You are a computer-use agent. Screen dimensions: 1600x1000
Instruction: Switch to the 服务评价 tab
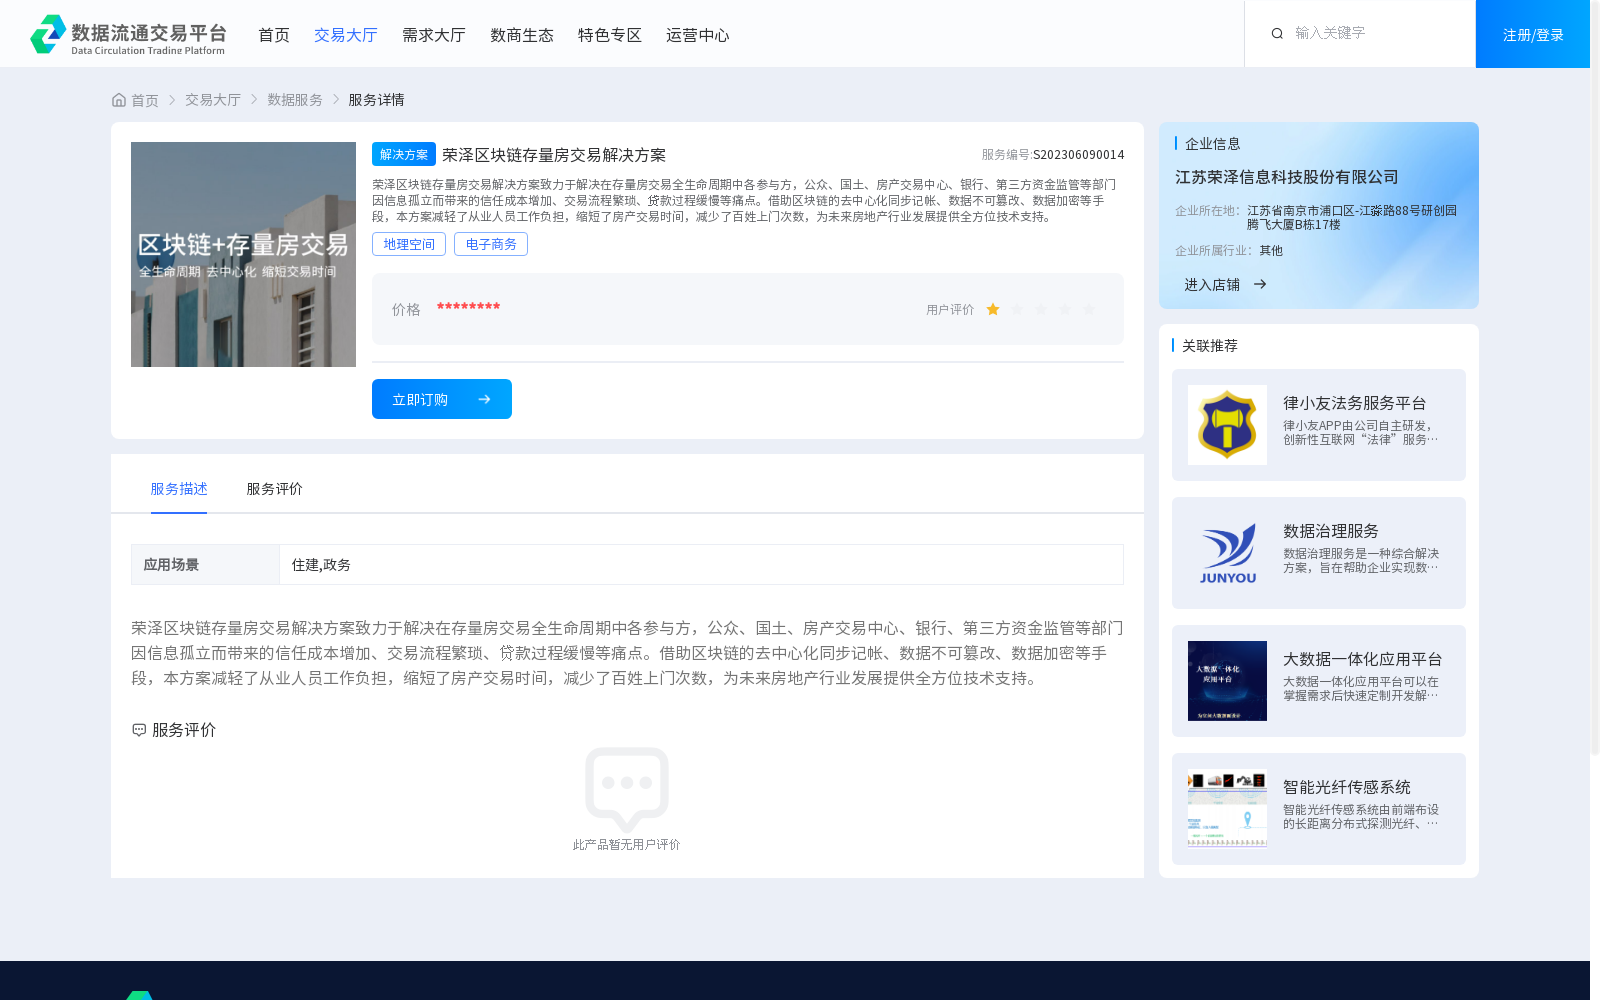[x=275, y=489]
